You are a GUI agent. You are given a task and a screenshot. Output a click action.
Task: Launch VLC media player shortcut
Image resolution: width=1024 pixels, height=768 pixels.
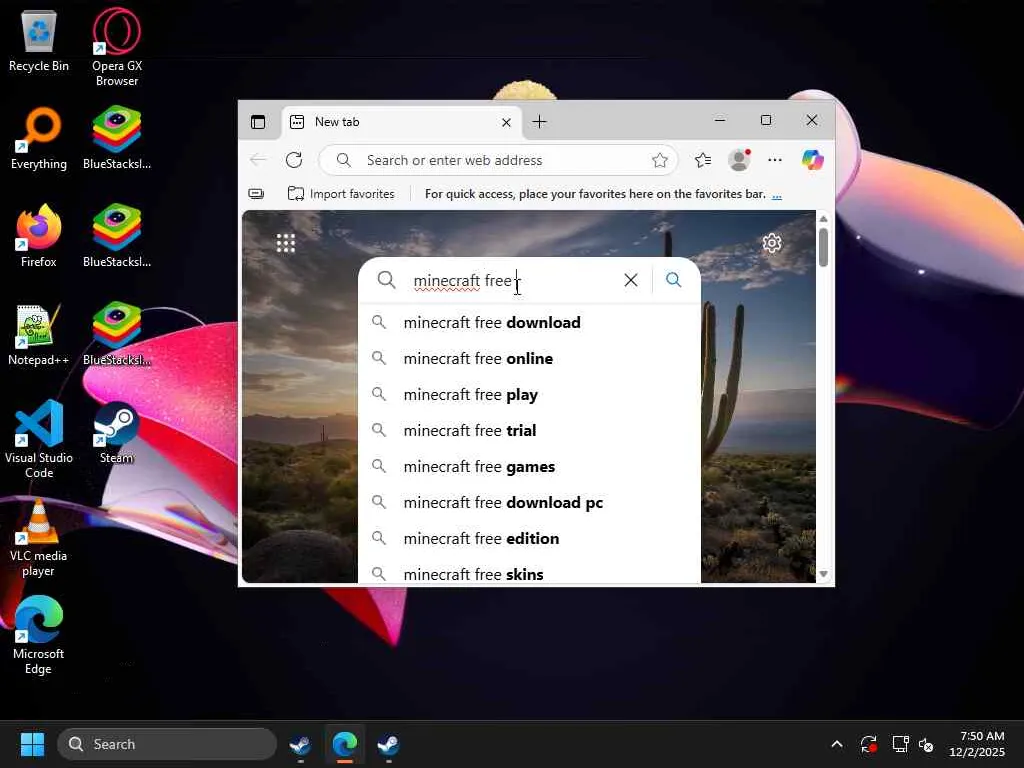pyautogui.click(x=39, y=537)
